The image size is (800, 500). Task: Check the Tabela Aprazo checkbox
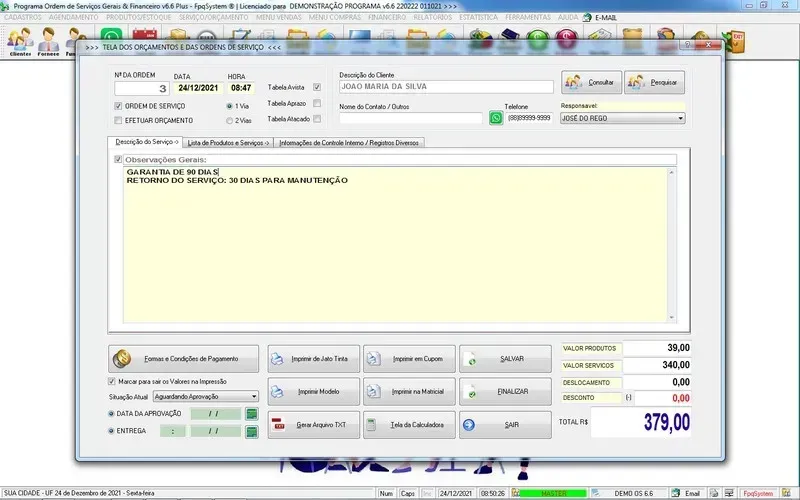(x=317, y=103)
